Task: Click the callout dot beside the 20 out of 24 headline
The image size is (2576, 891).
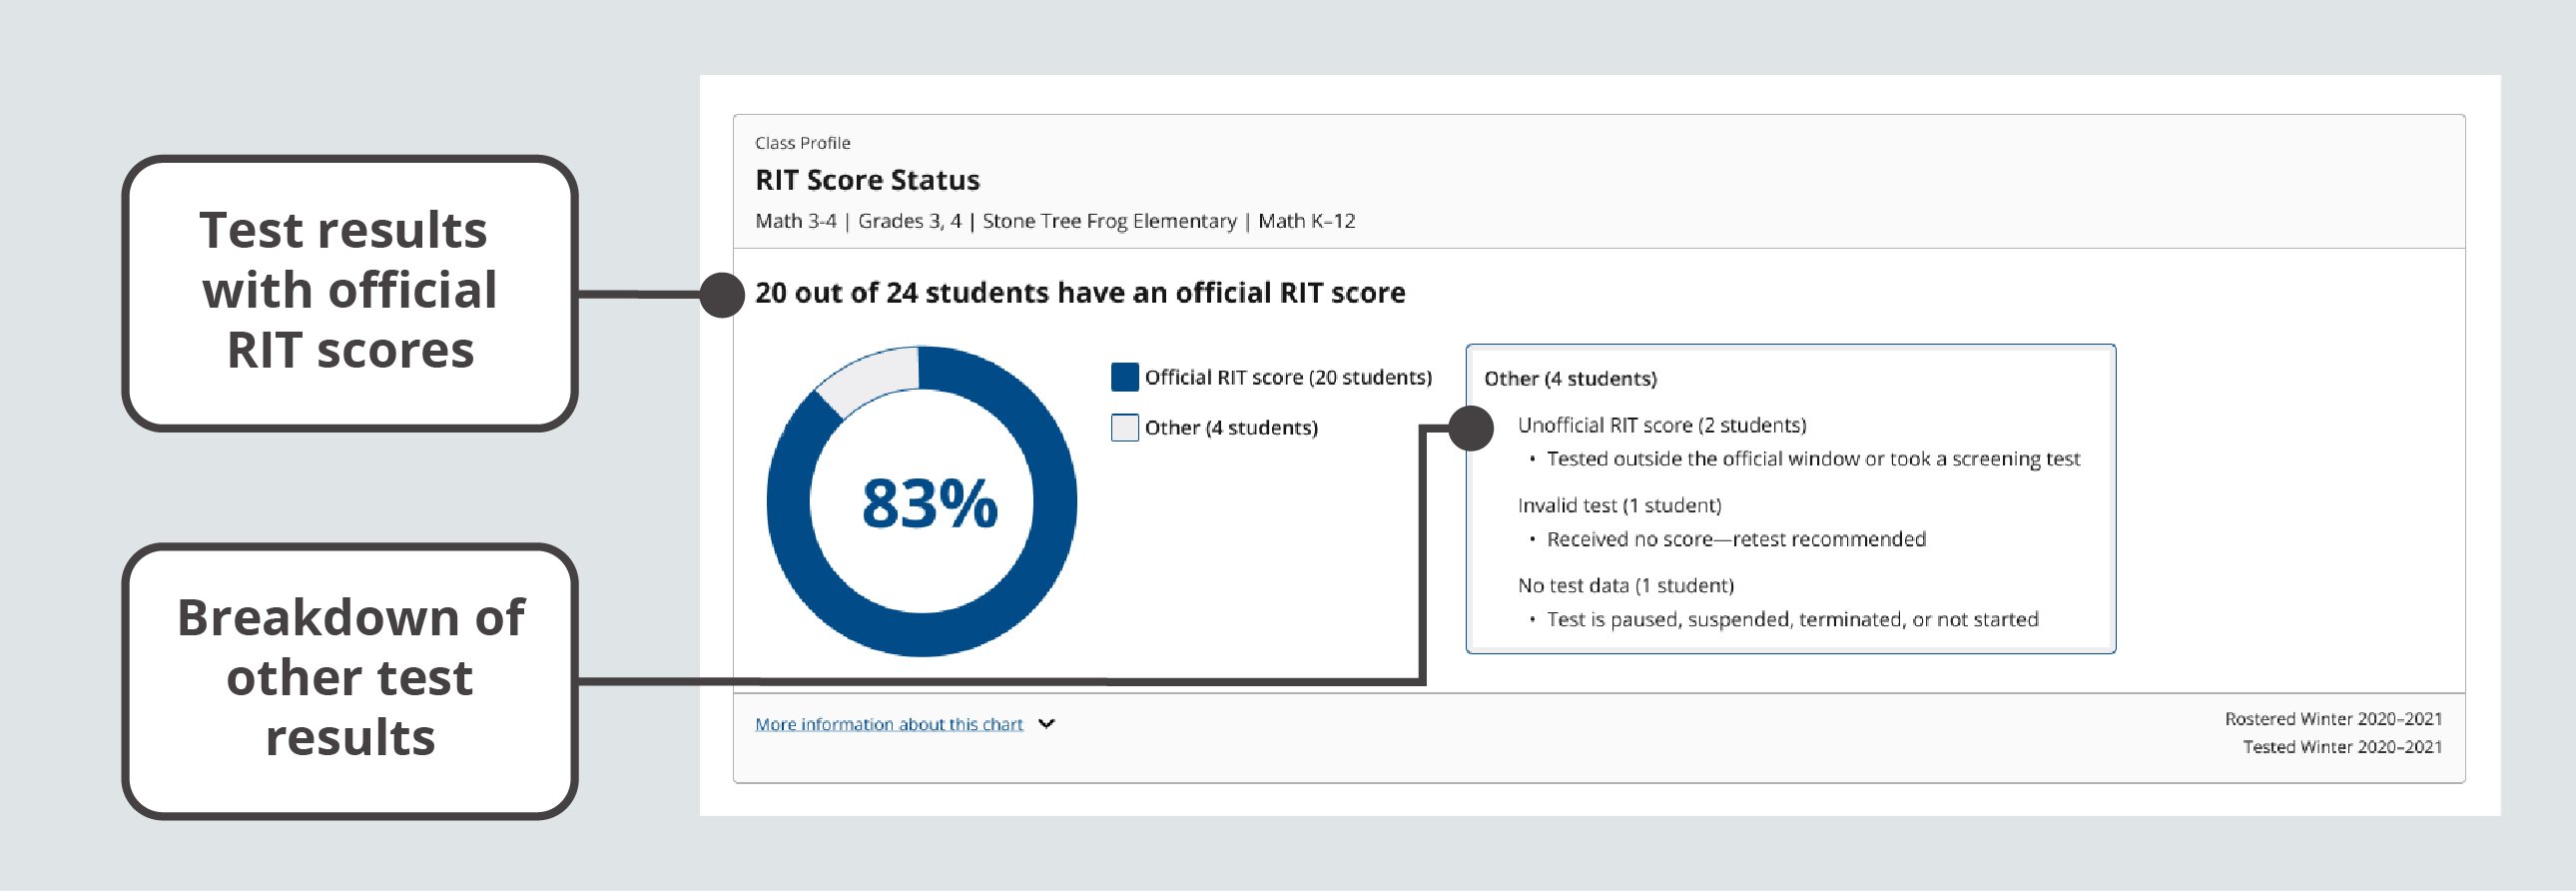Action: pyautogui.click(x=721, y=295)
